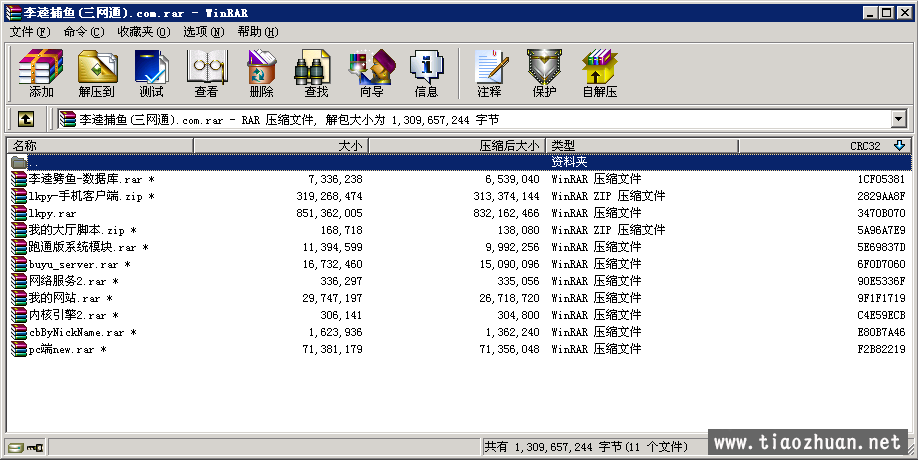
Task: Sort by Type (类型) column header
Action: tap(642, 146)
